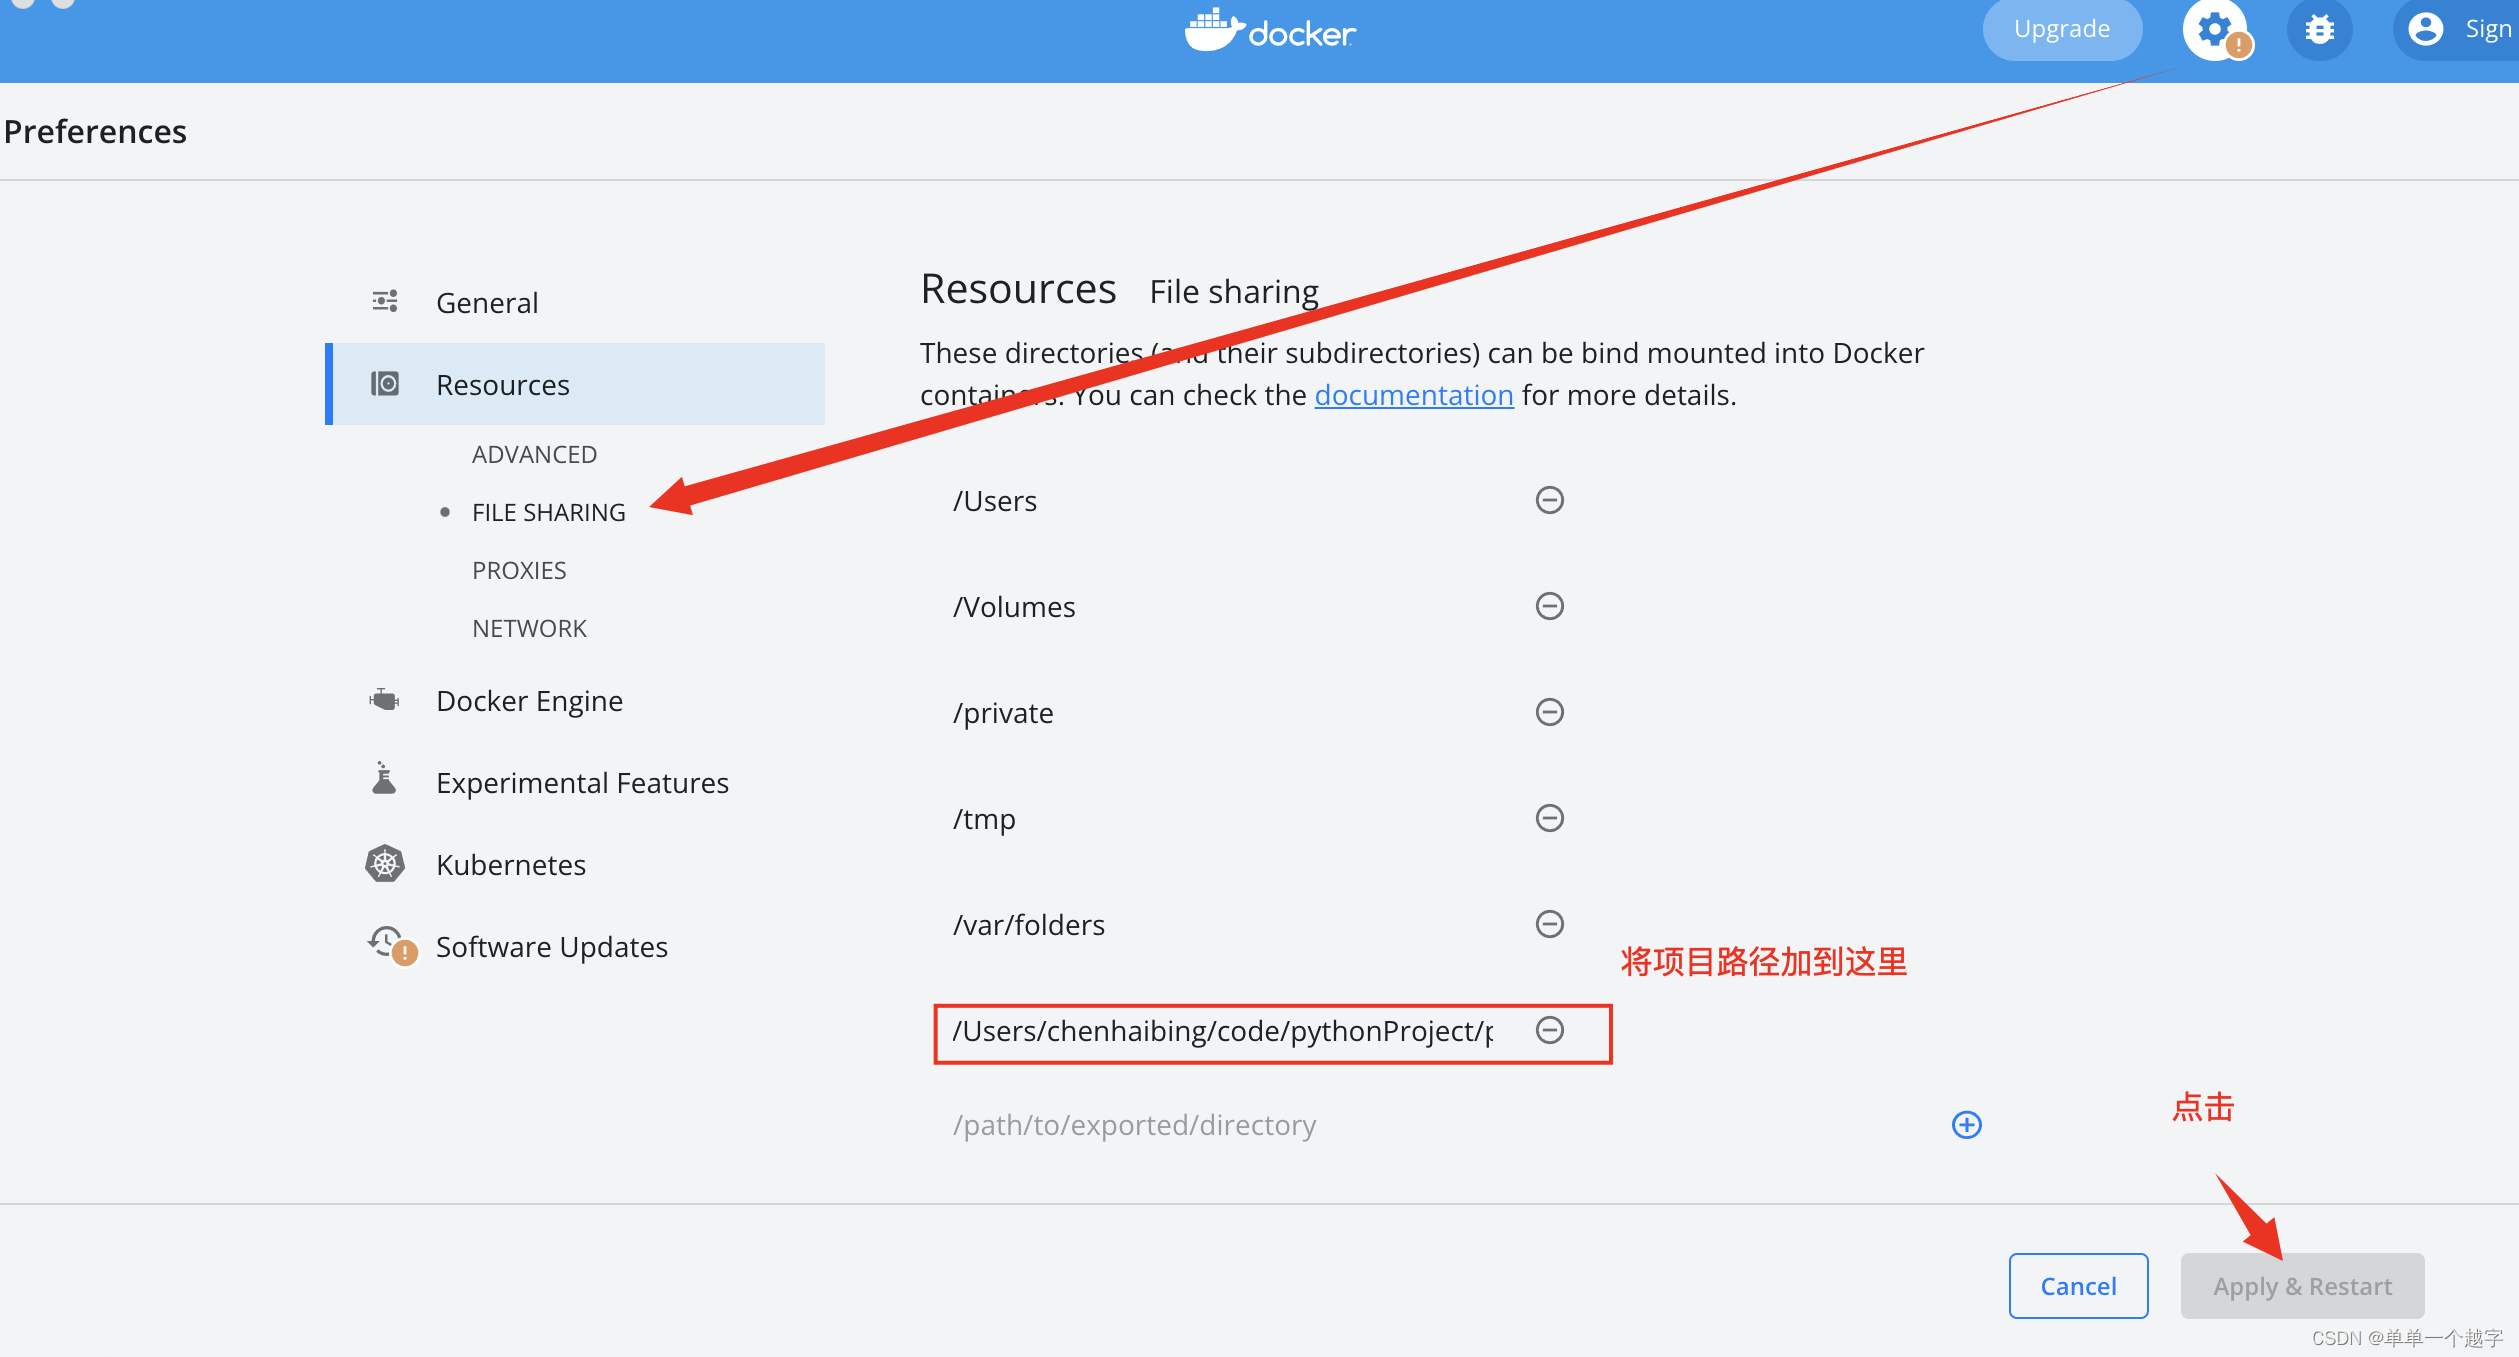This screenshot has height=1357, width=2519.
Task: Click the Upgrade button
Action: coord(2062,29)
